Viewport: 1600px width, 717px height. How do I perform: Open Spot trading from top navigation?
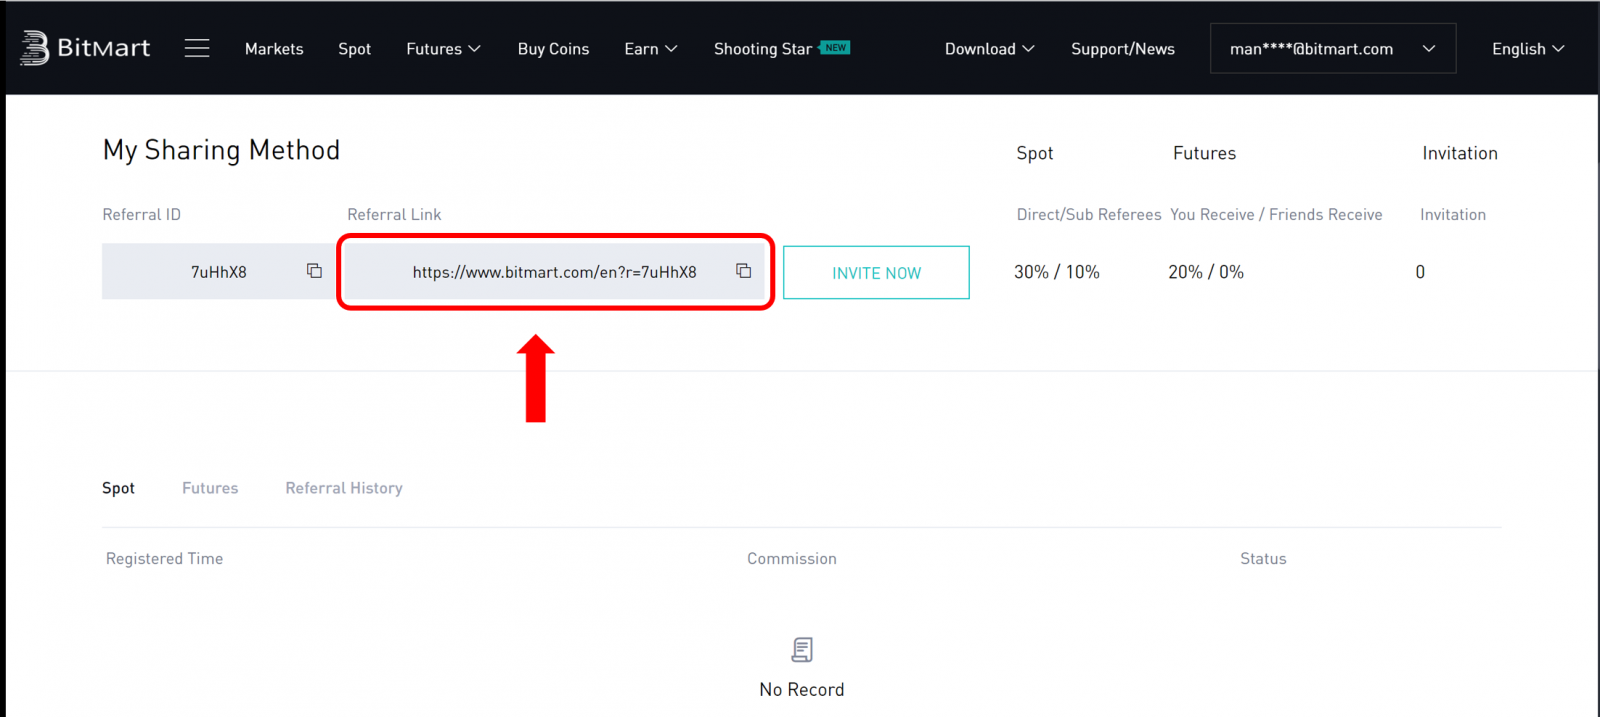point(354,49)
